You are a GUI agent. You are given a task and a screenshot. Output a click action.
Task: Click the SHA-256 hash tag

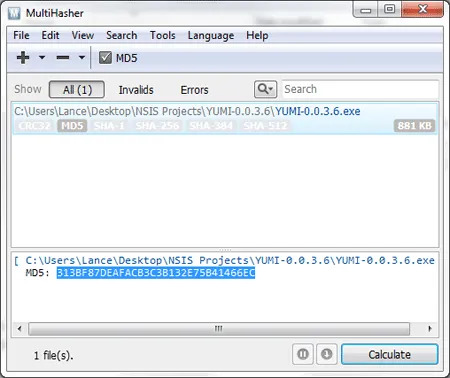(x=157, y=126)
